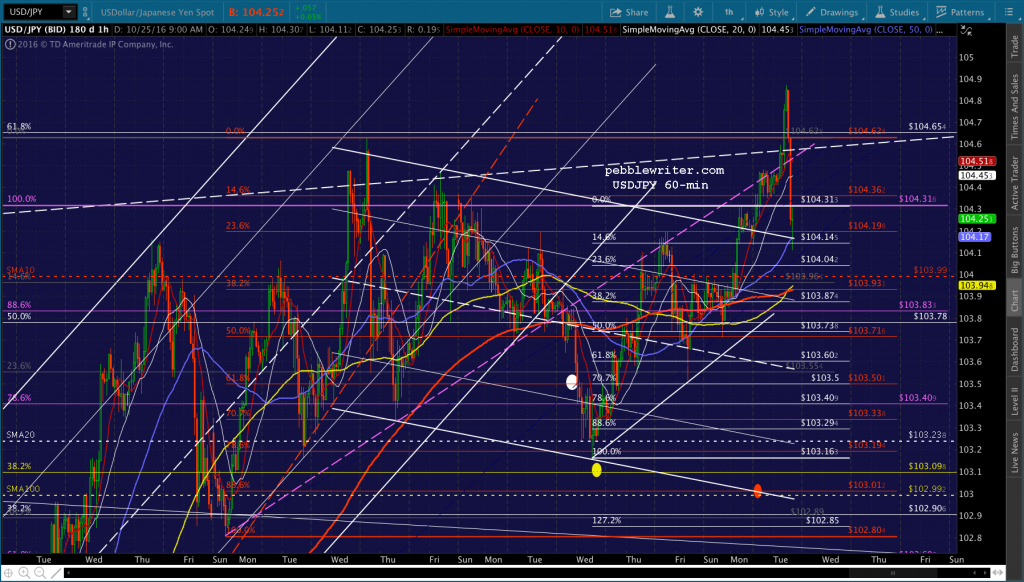The image size is (1024, 582).
Task: Click the red 104.51 price bubble
Action: pyautogui.click(x=976, y=161)
